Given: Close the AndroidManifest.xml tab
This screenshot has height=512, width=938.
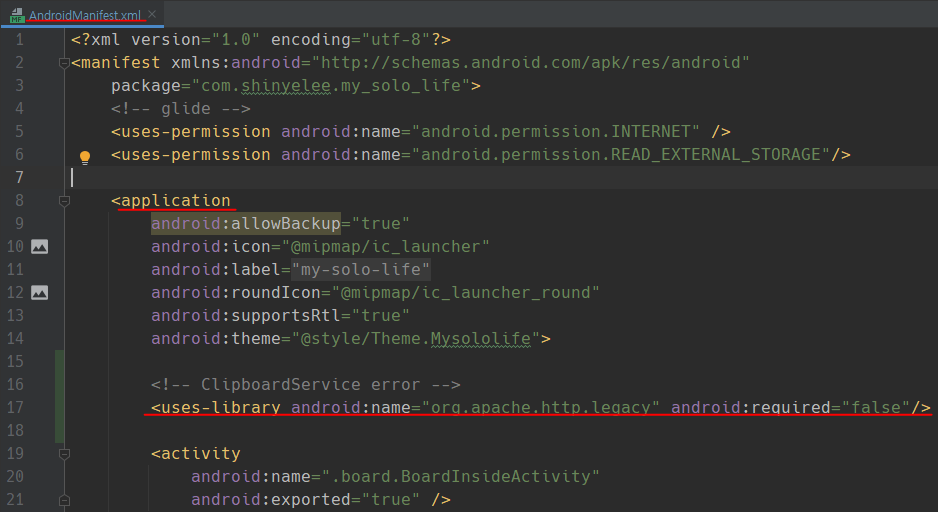Looking at the screenshot, I should click(153, 14).
